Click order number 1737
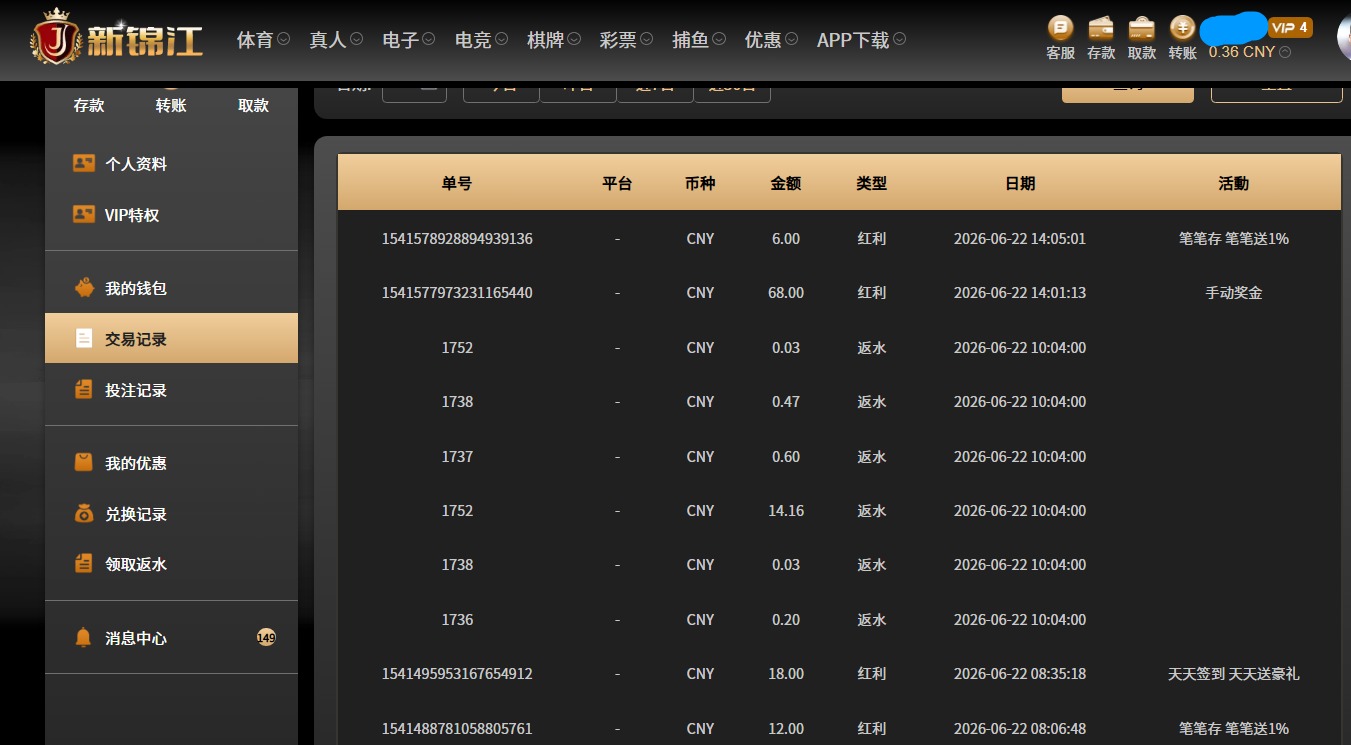 point(457,456)
